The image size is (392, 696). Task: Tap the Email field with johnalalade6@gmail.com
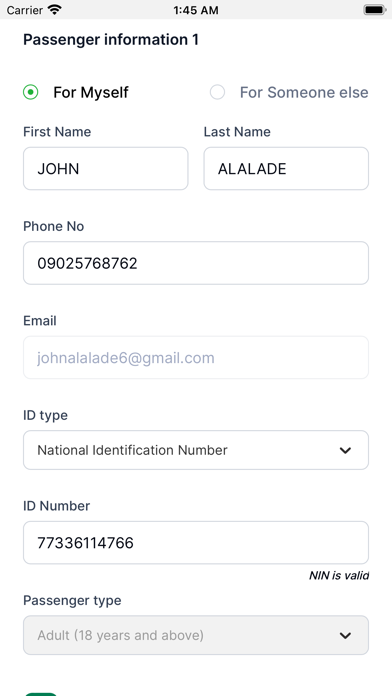click(196, 358)
